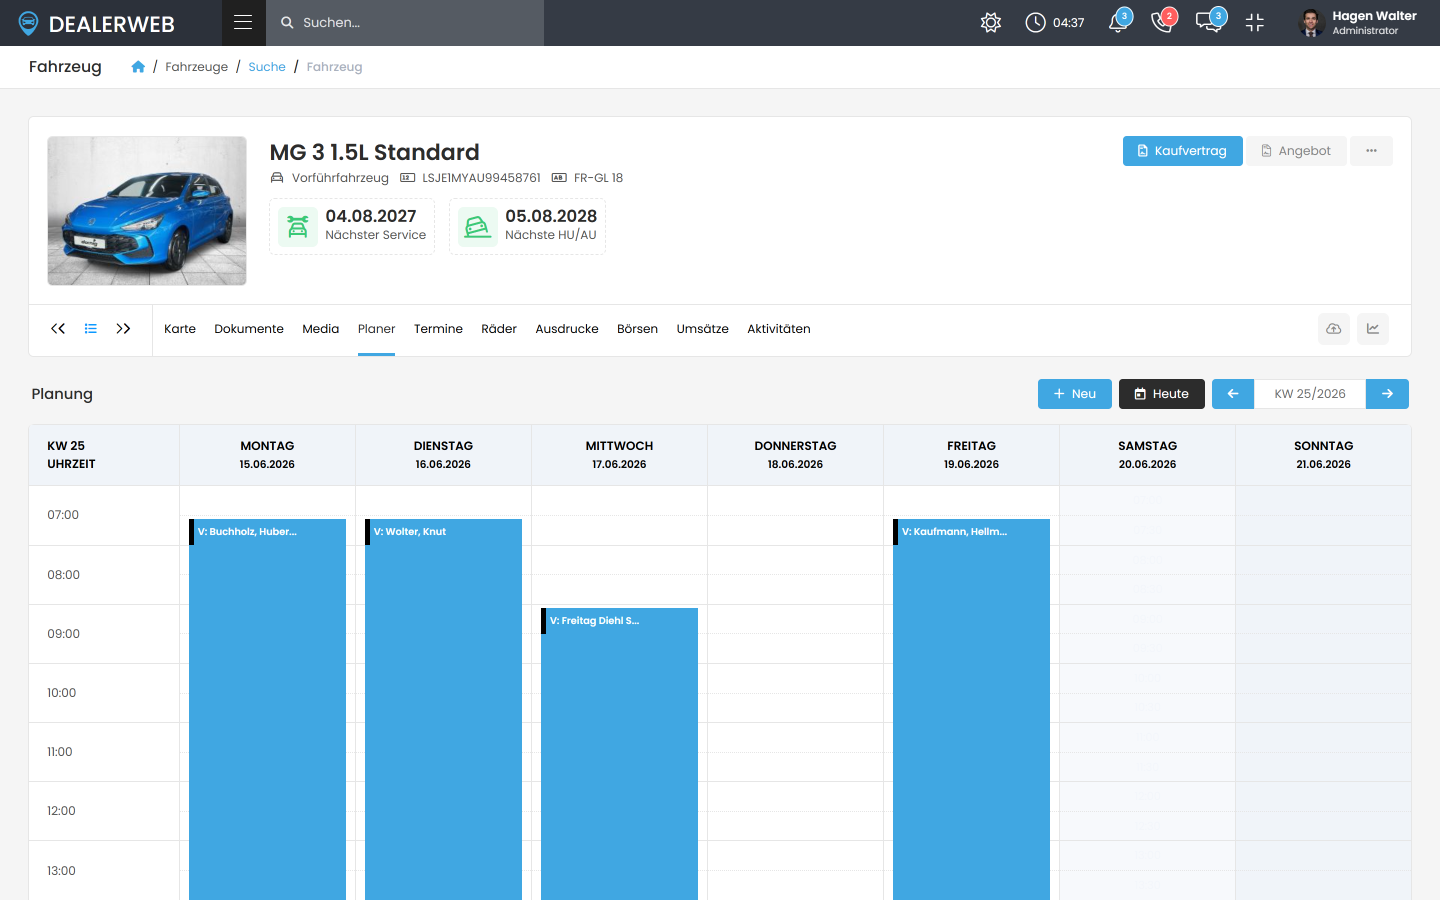Click the KW 25/2026 week field
The image size is (1440, 900).
pyautogui.click(x=1310, y=394)
